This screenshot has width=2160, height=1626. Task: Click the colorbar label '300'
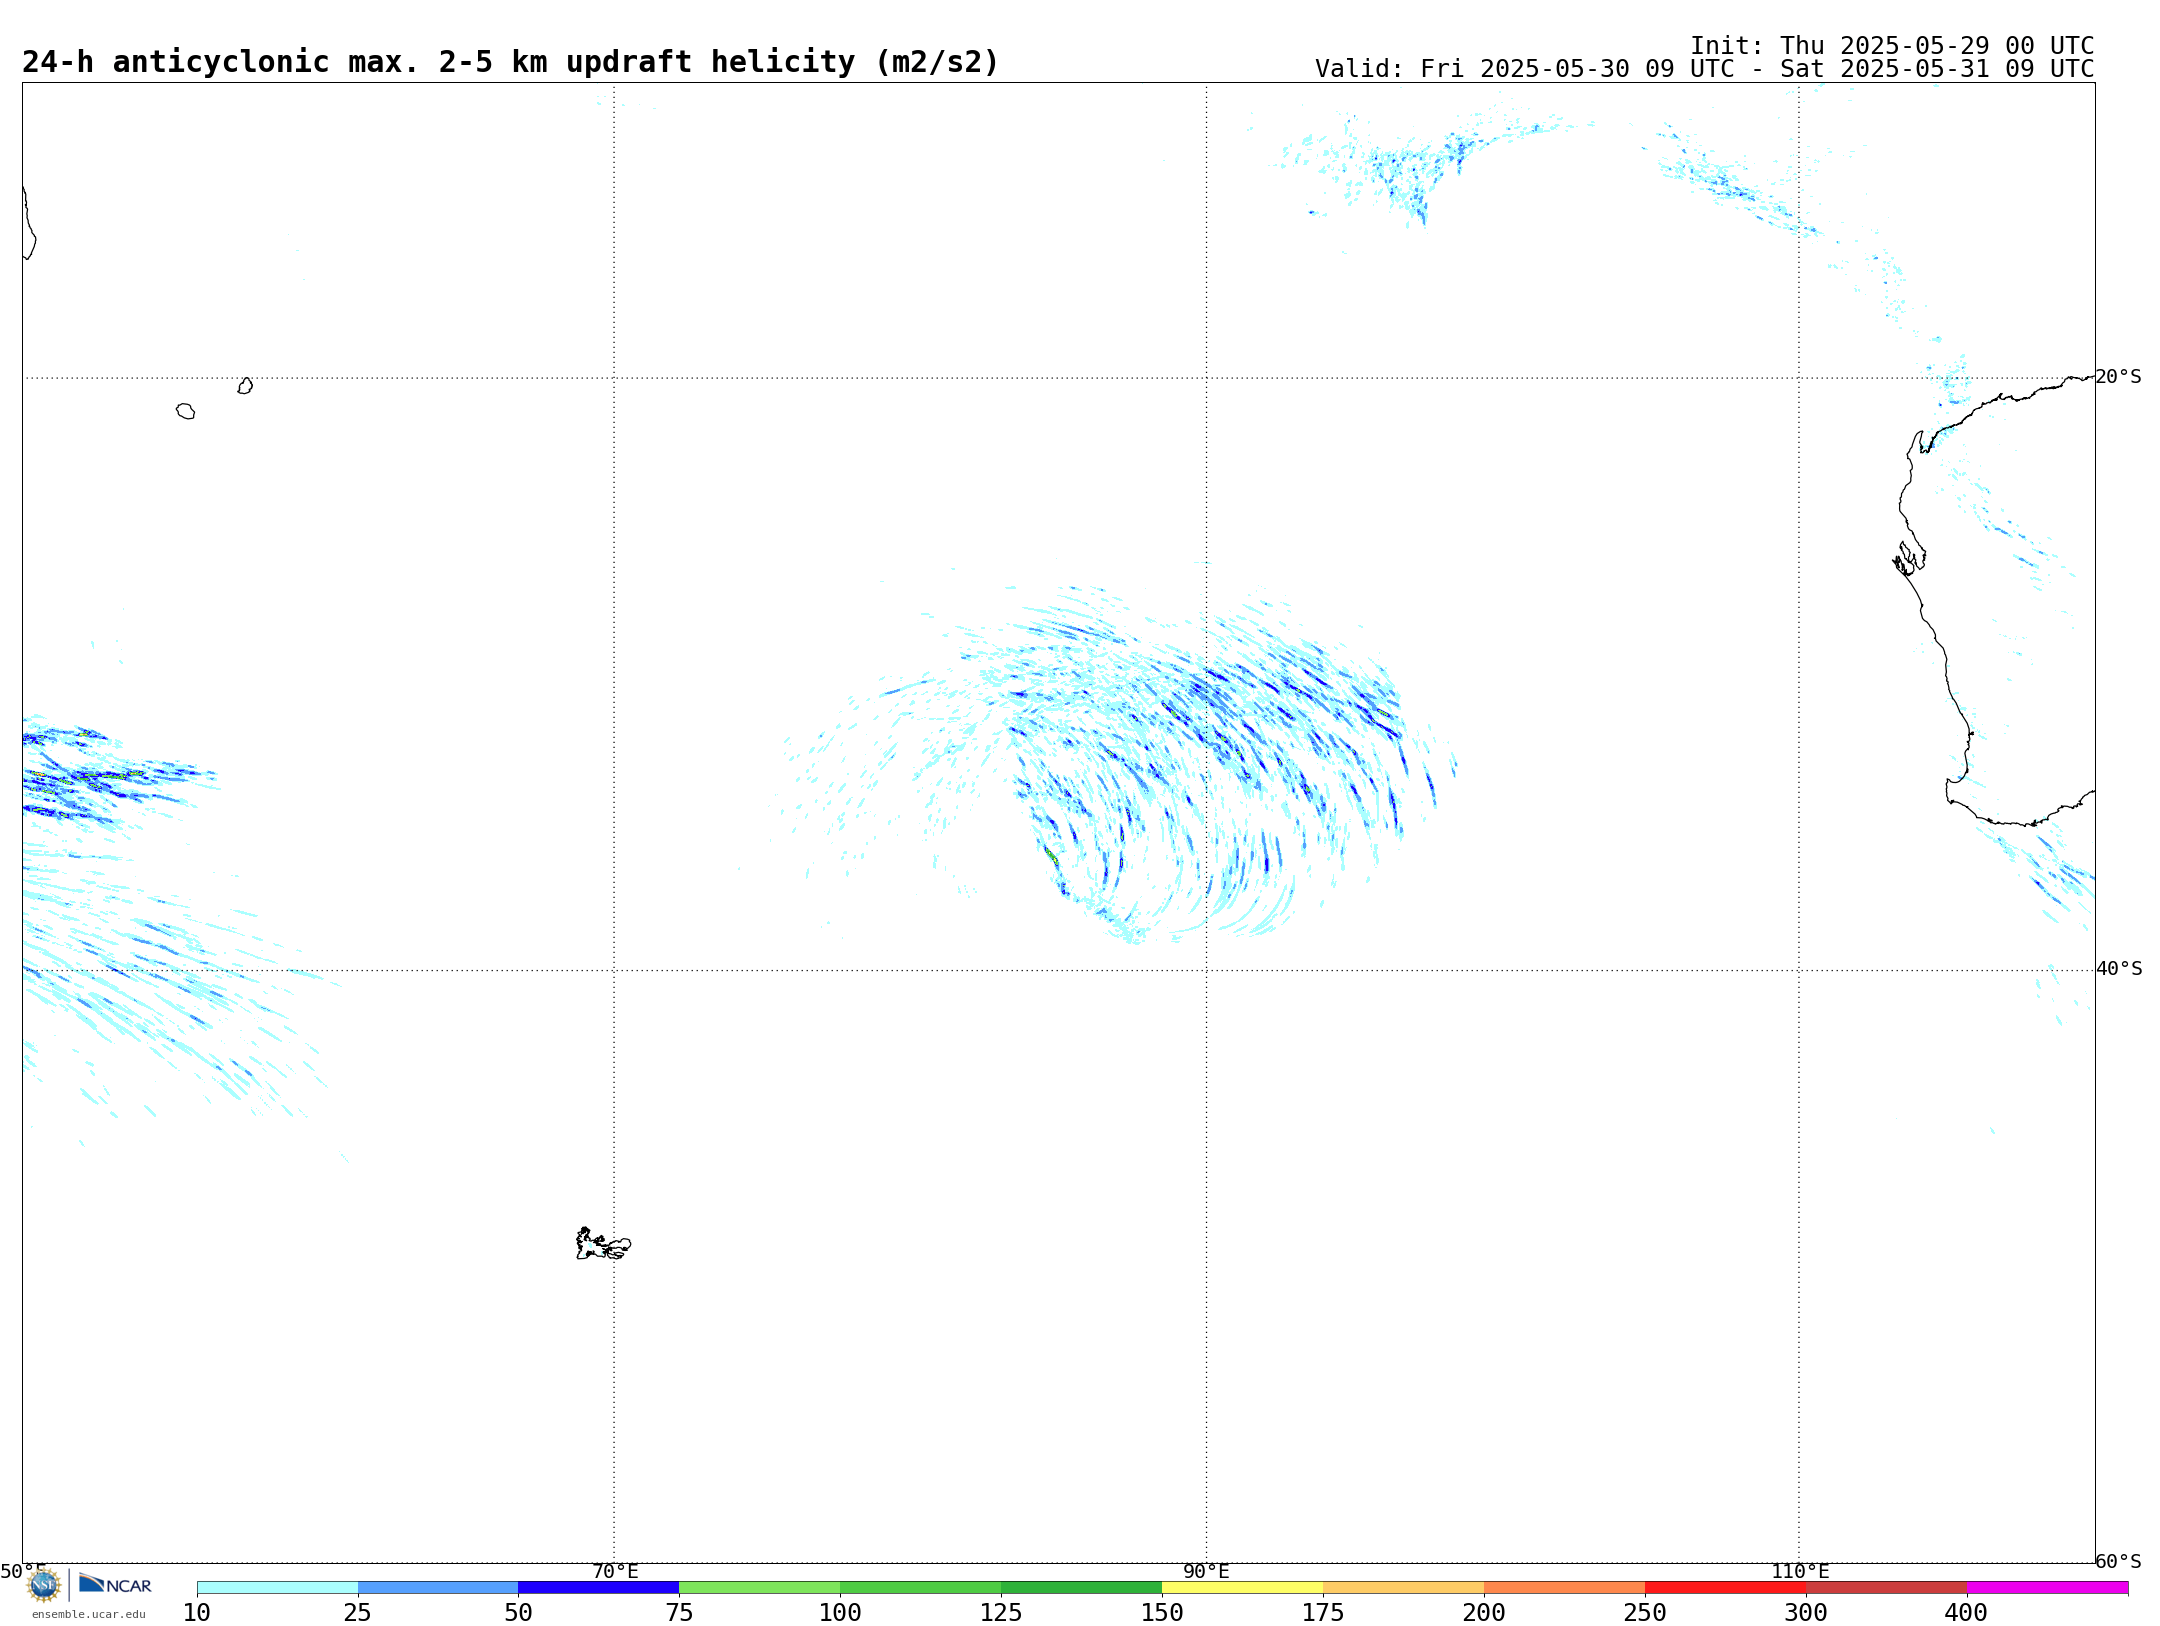pyautogui.click(x=1806, y=1613)
